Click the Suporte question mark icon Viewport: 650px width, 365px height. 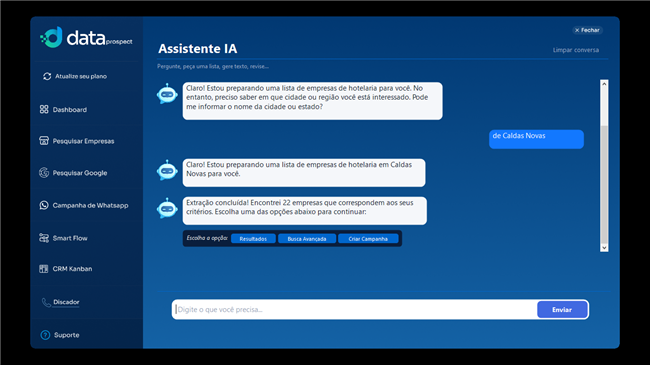point(45,335)
